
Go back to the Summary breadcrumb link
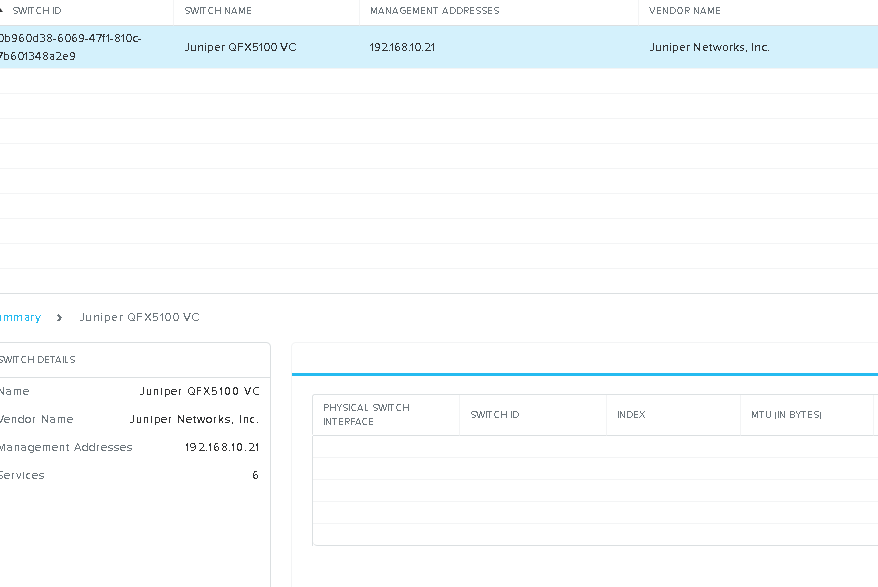[x=20, y=317]
